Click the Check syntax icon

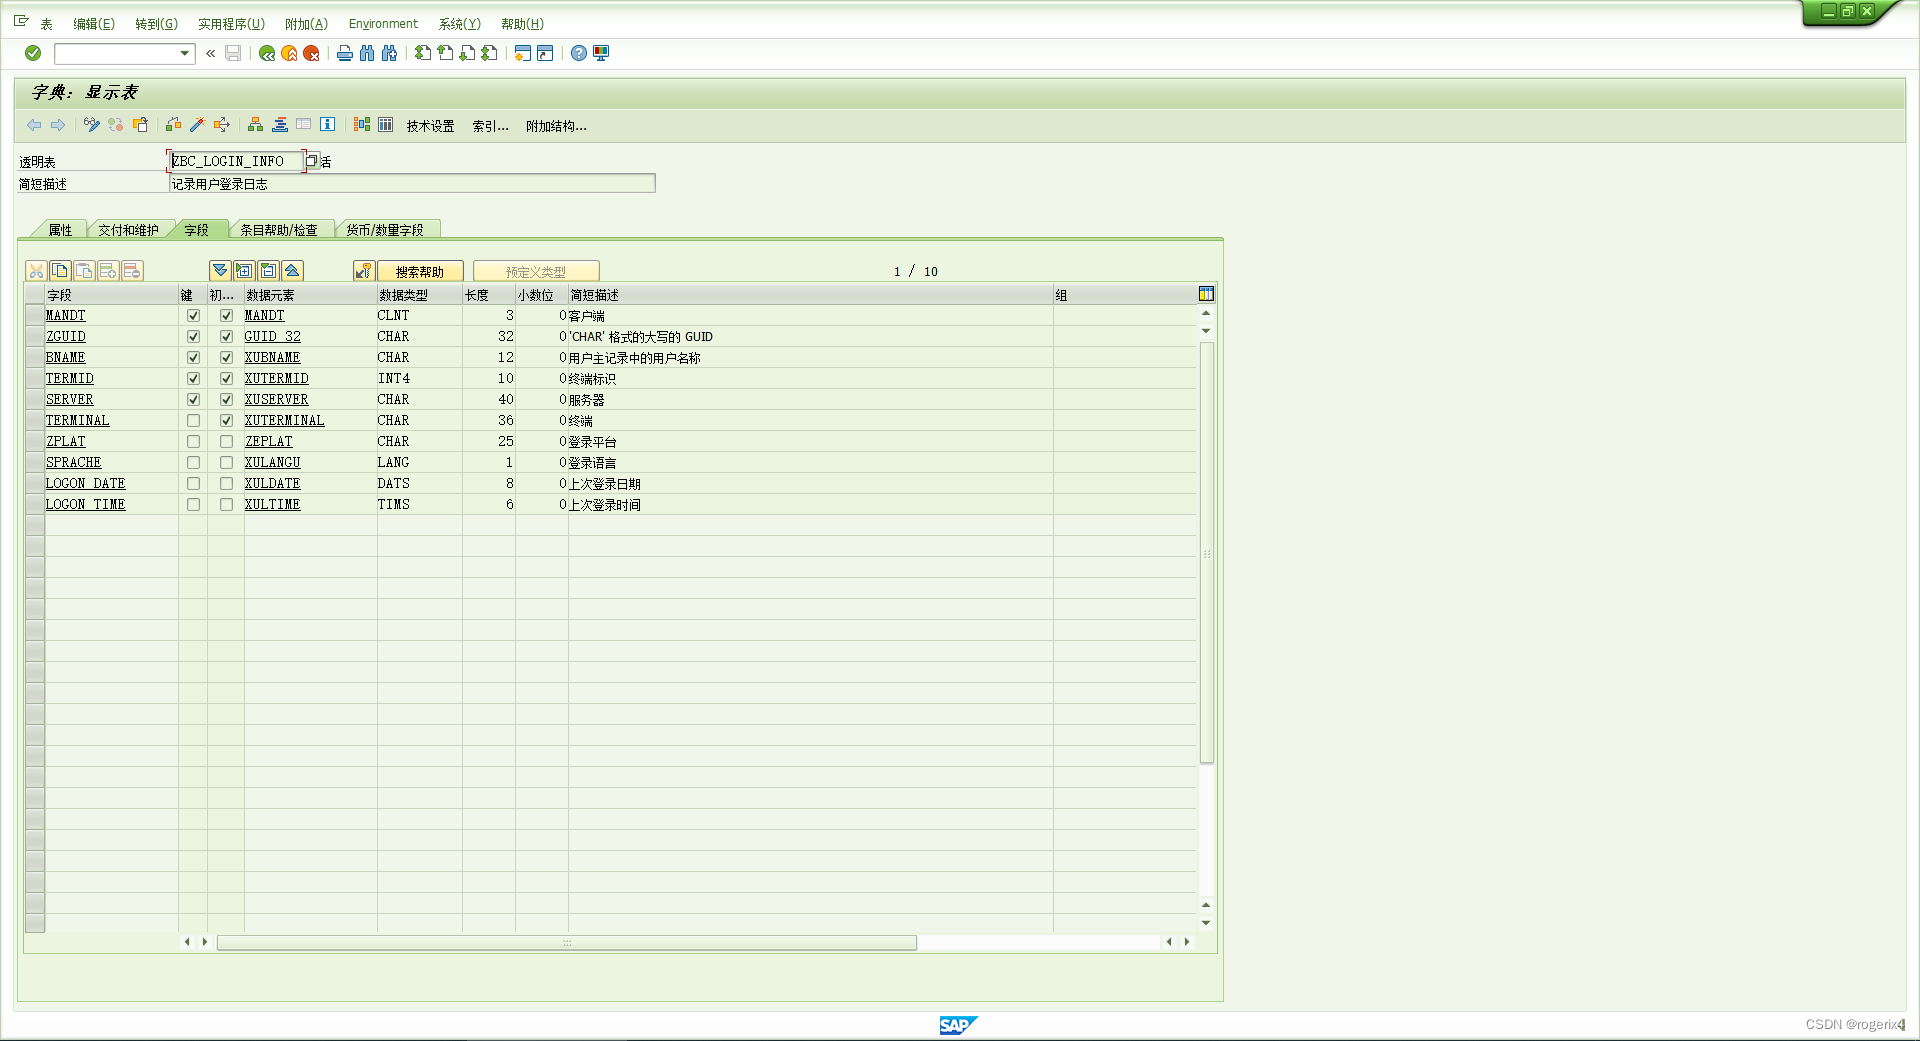[174, 125]
